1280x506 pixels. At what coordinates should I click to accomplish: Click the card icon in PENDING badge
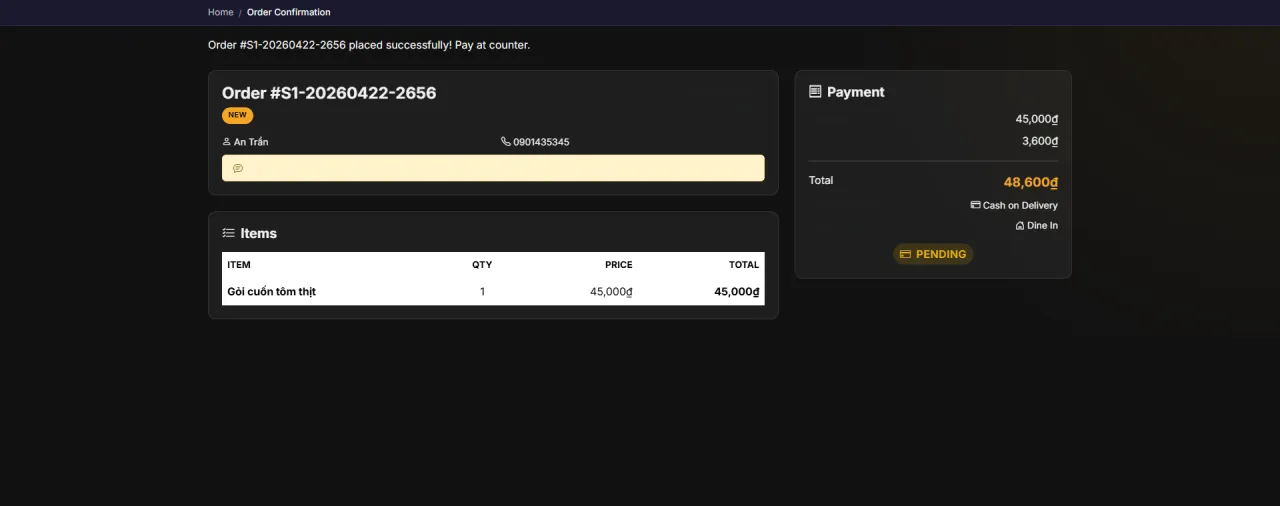pyautogui.click(x=905, y=254)
